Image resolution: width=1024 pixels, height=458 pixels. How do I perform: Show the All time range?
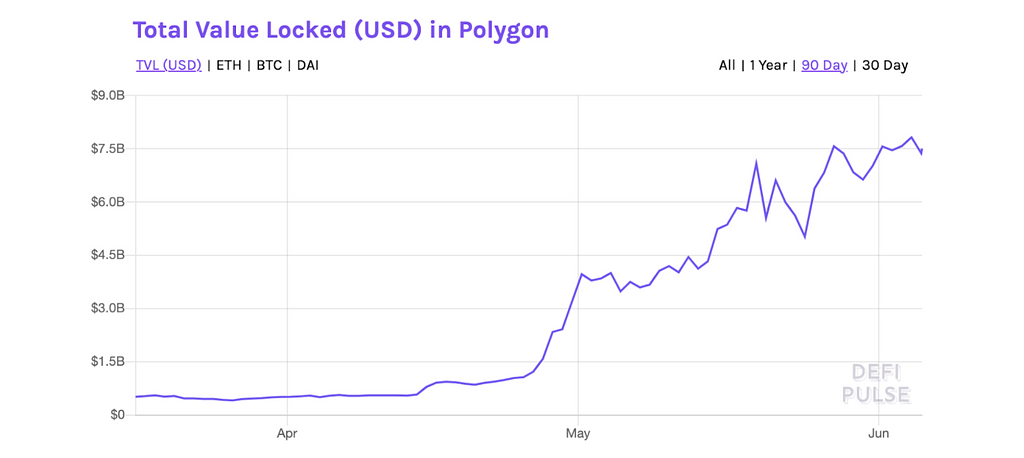pos(727,66)
